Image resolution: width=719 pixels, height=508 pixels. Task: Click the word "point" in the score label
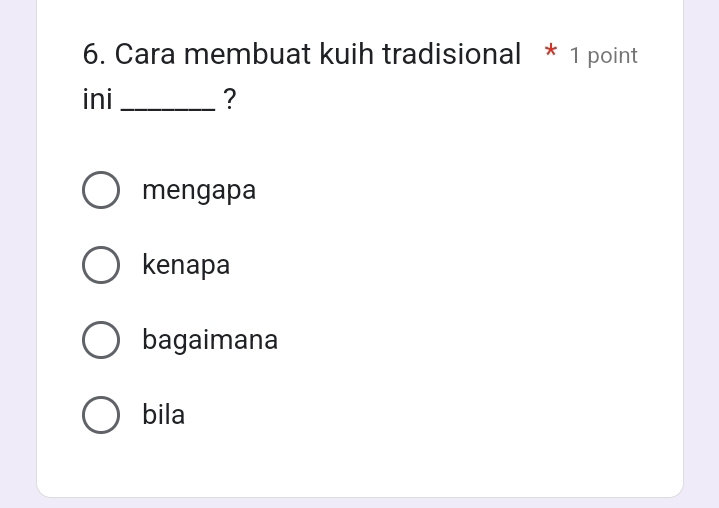(612, 56)
